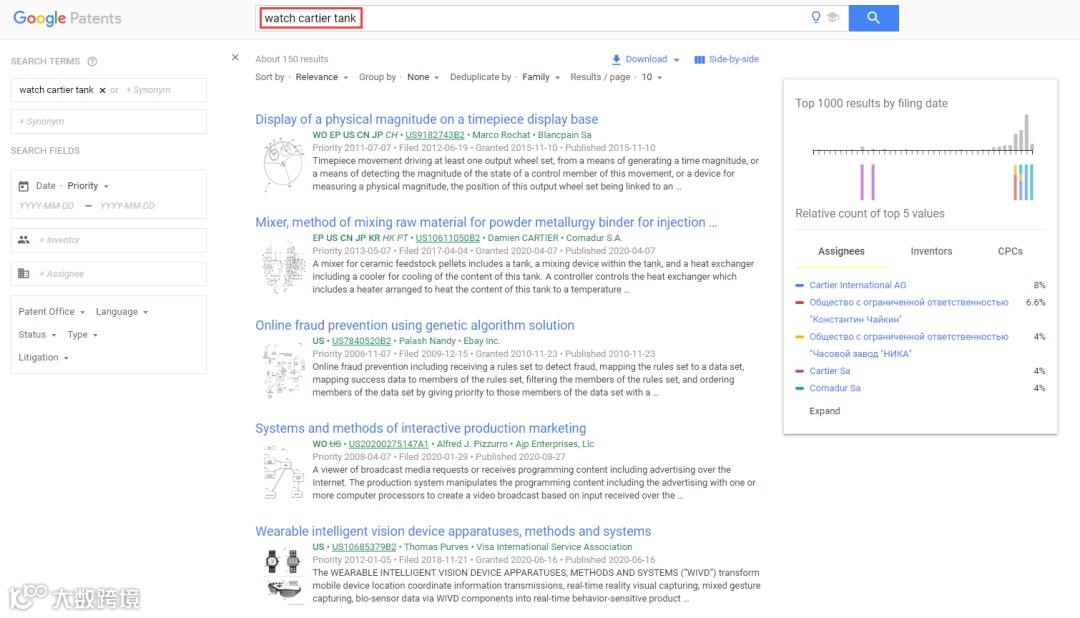Open thumbnail of timepiece display patent
This screenshot has width=1080, height=618.
point(282,164)
